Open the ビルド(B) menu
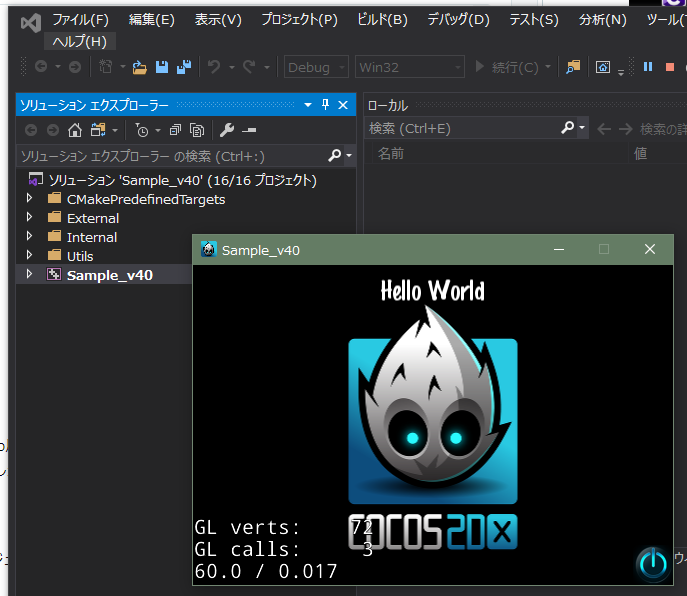 click(x=382, y=20)
